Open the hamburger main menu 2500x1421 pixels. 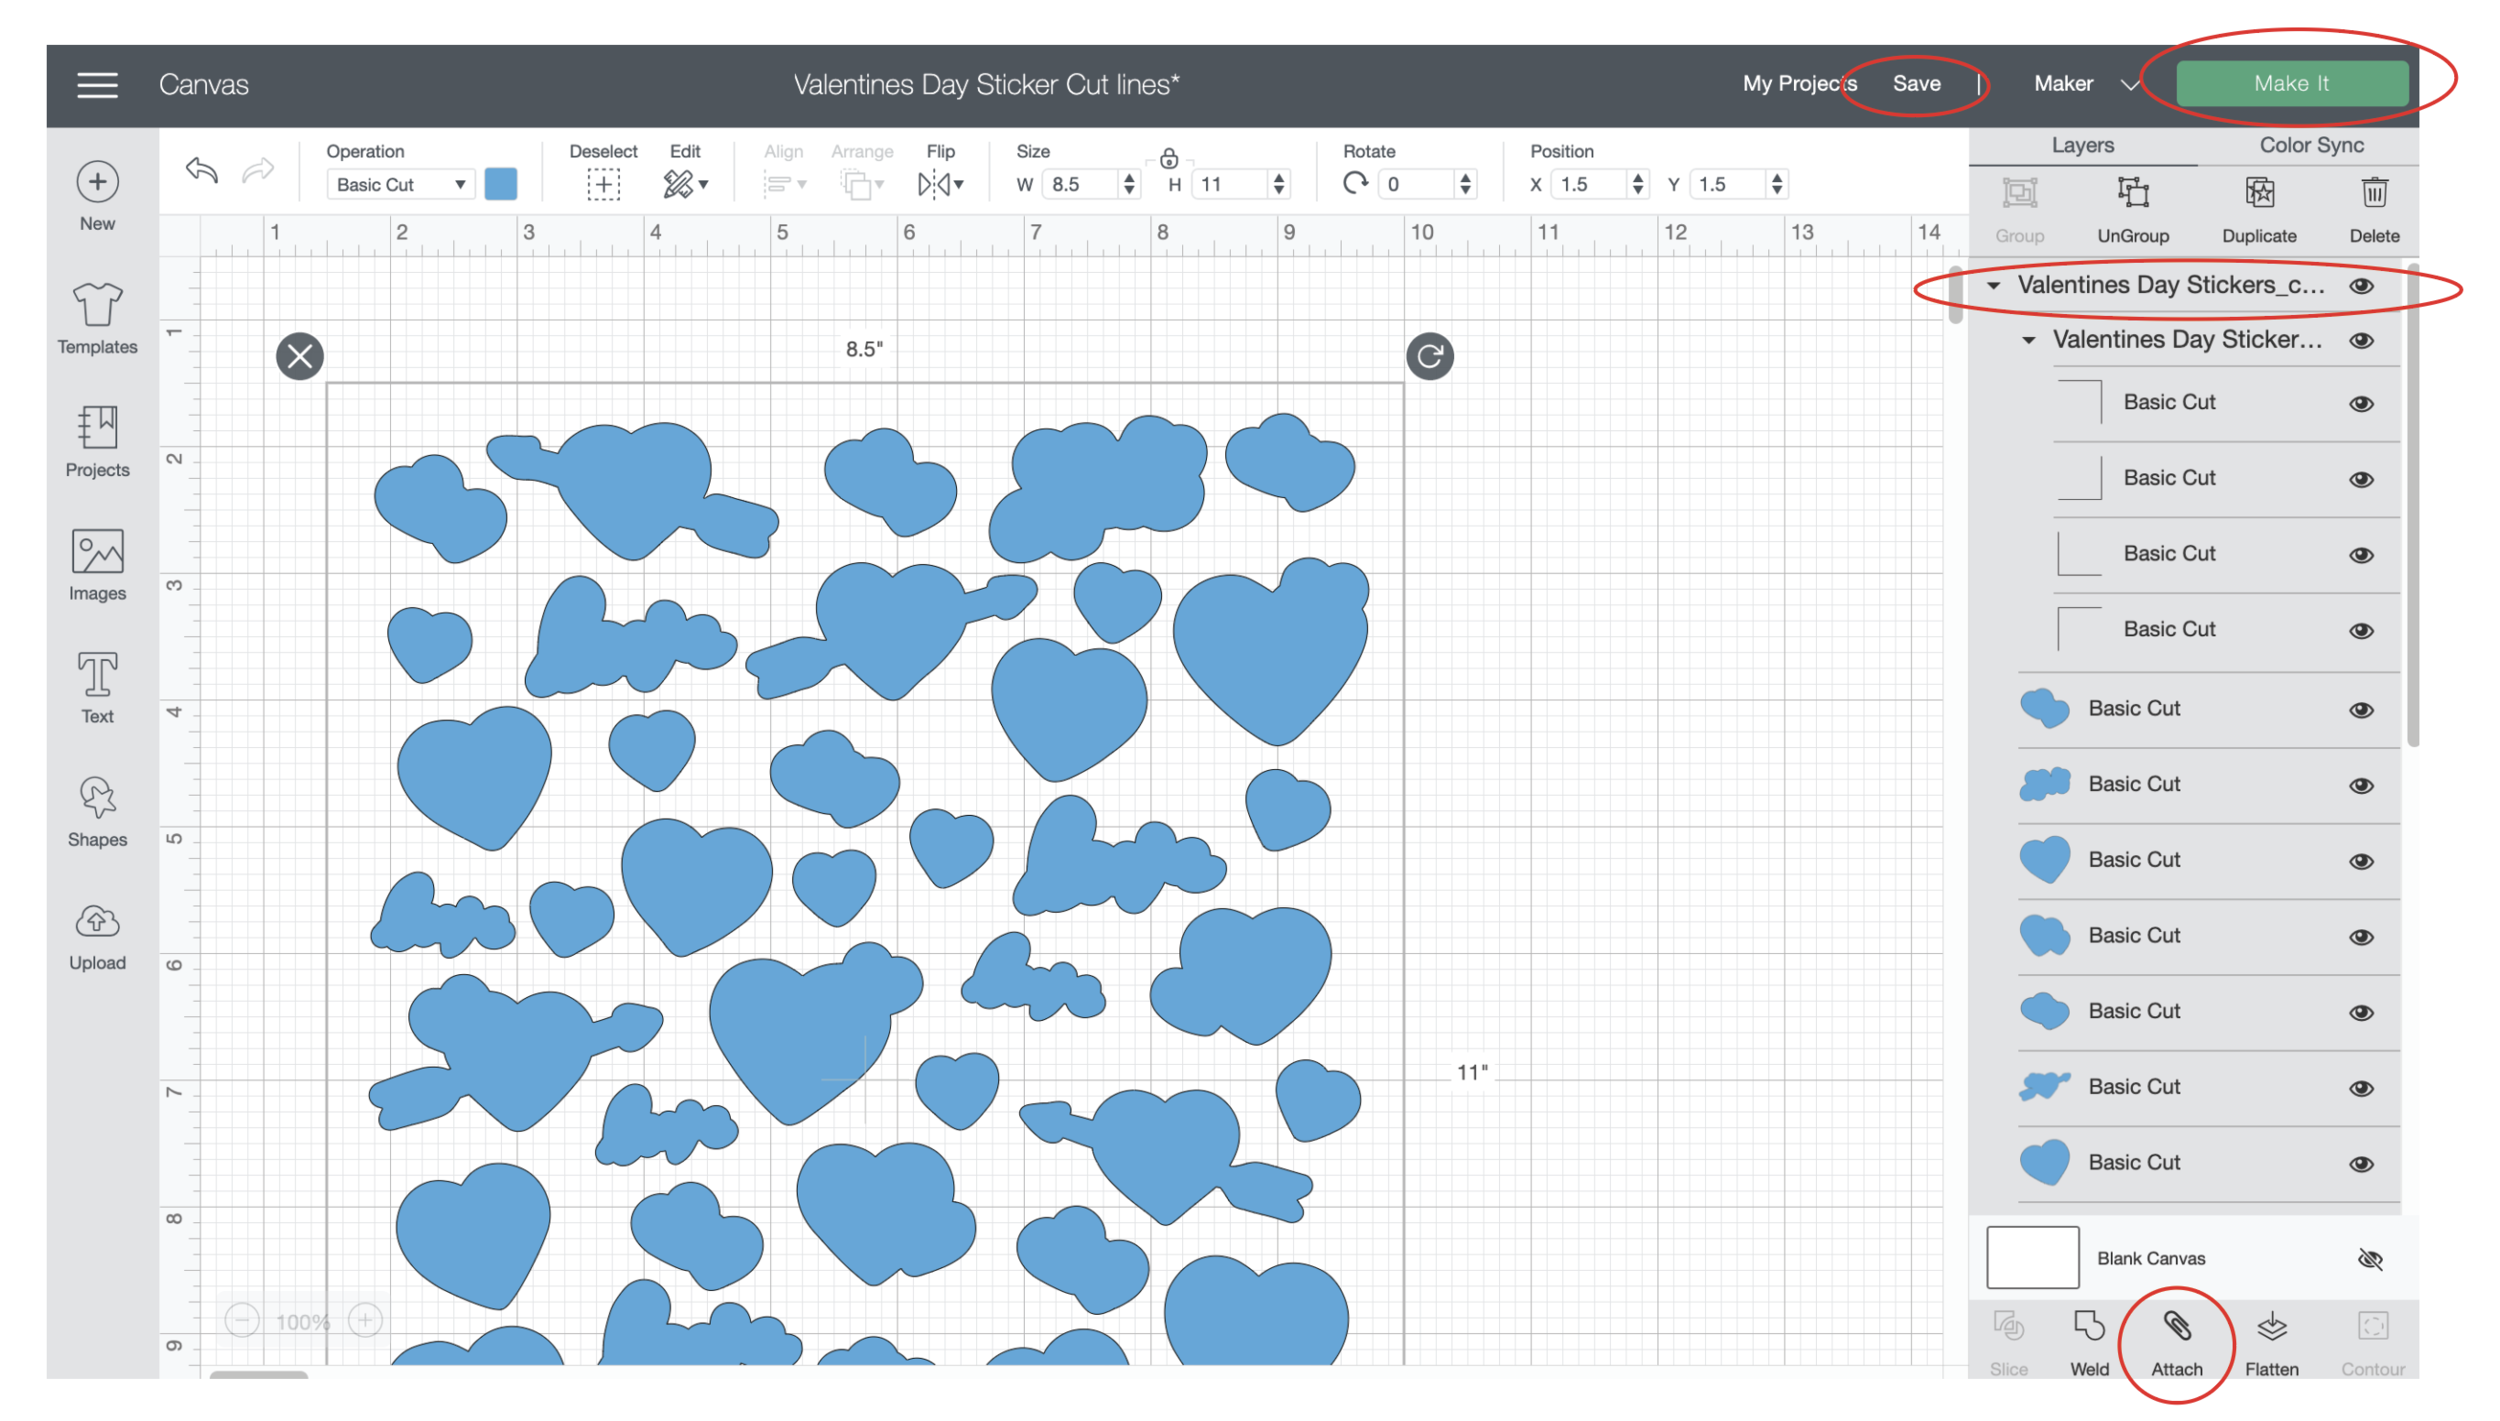97,85
